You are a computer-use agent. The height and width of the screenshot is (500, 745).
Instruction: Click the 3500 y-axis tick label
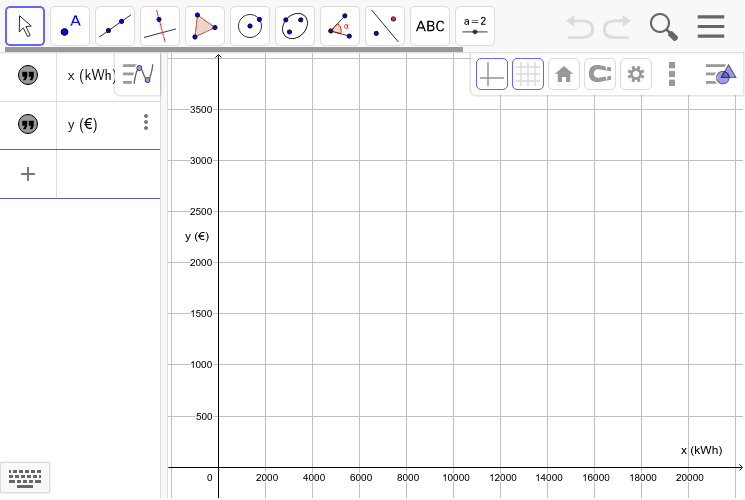point(201,110)
